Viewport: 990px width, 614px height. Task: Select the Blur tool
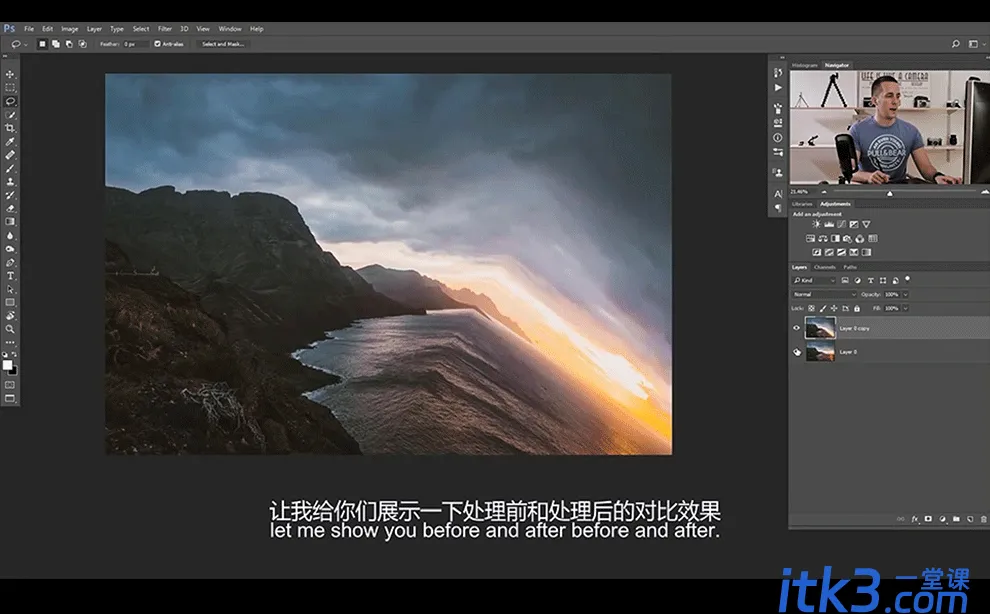[10, 236]
